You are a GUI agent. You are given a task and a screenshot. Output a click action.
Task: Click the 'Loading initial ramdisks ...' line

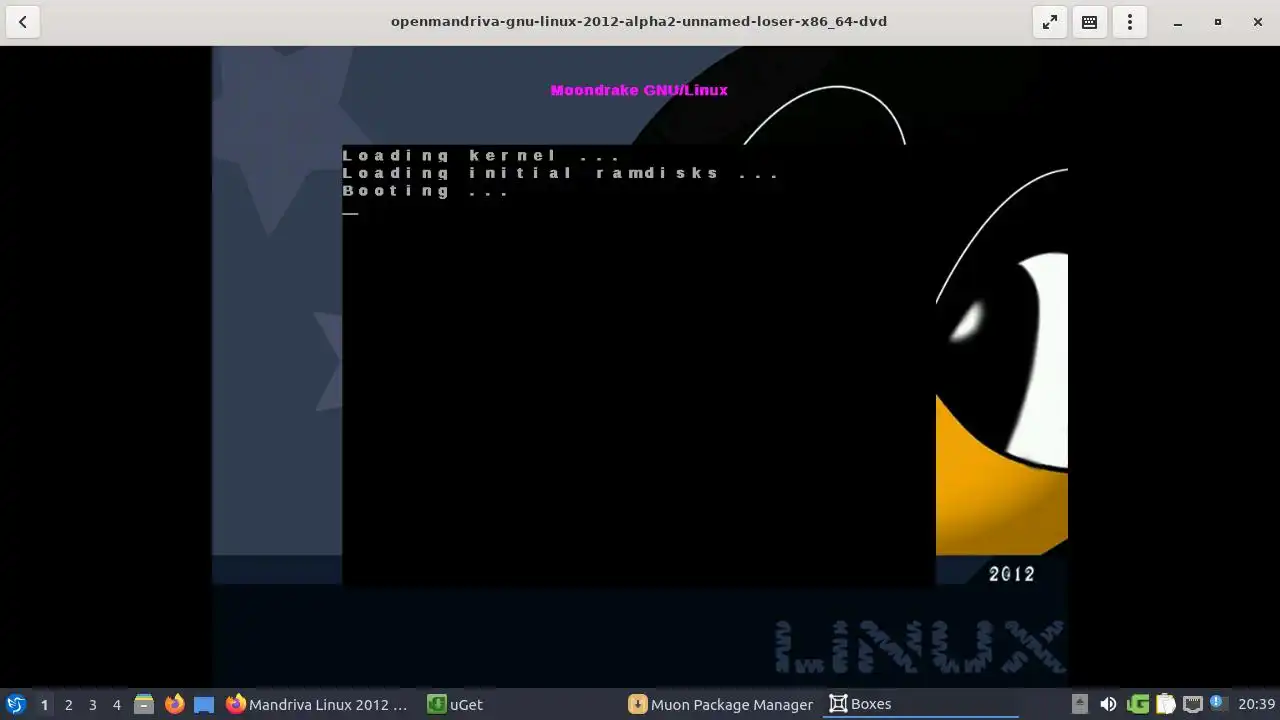[560, 173]
